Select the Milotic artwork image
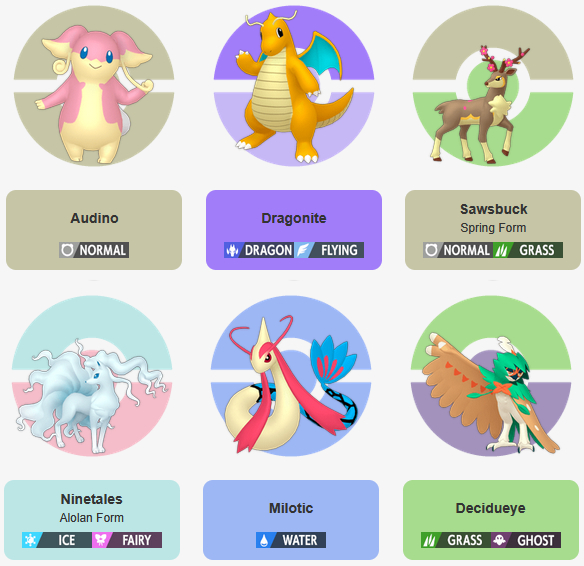The width and height of the screenshot is (584, 566). tap(291, 376)
